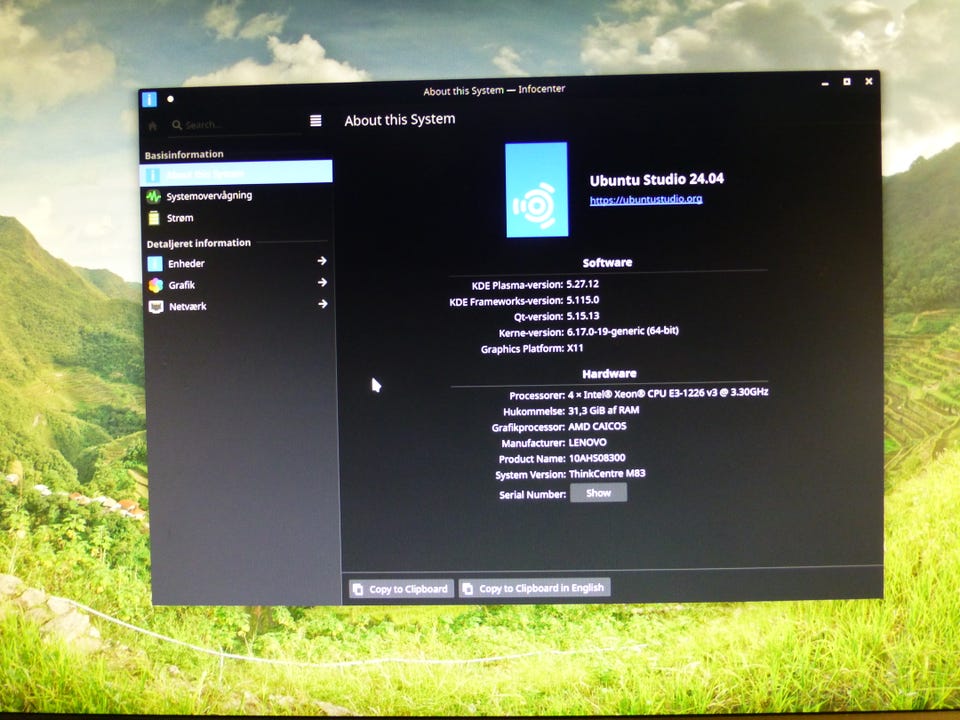Click Copy to Clipboard button
The height and width of the screenshot is (720, 960).
tap(402, 589)
